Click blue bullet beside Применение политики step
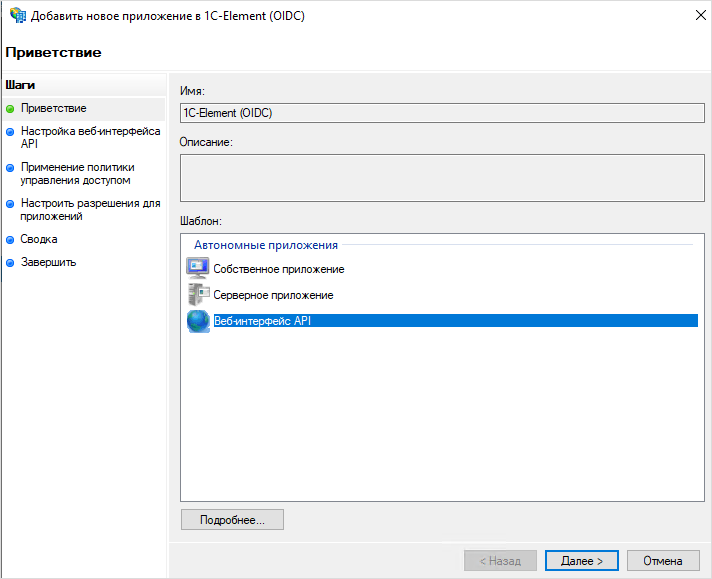Screen dimensions: 712x579 (x=10, y=168)
